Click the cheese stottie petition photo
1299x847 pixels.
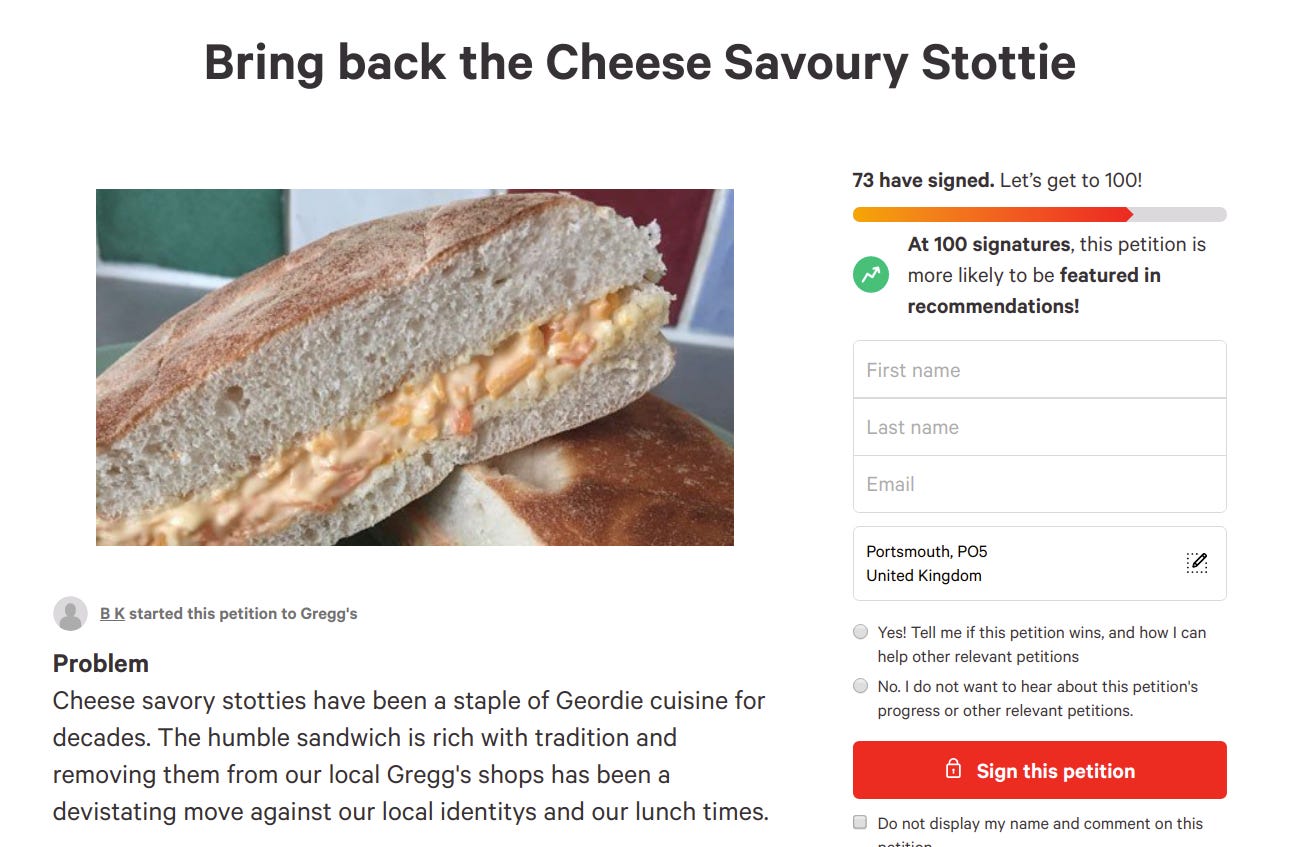414,366
